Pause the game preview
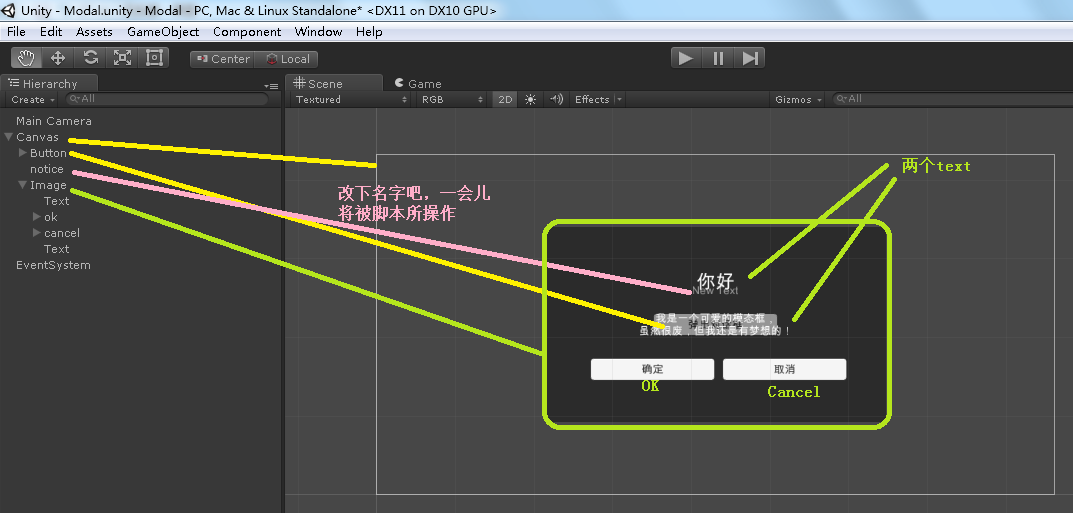 (x=718, y=58)
